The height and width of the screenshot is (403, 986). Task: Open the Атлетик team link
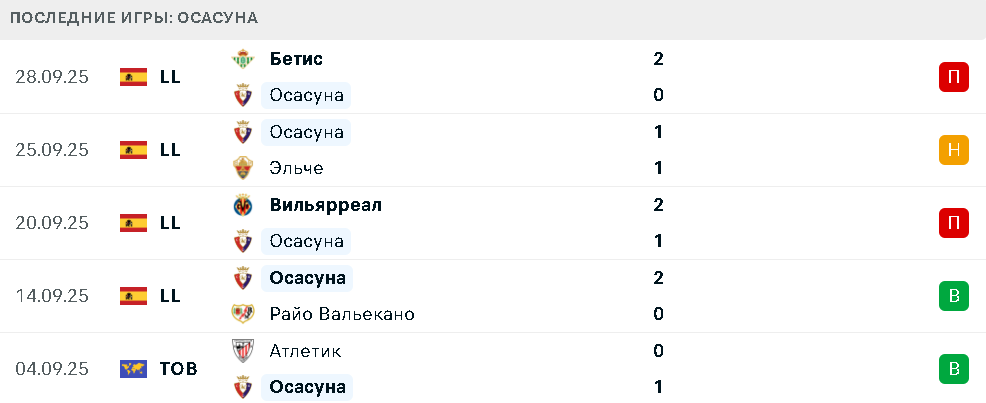tap(305, 351)
